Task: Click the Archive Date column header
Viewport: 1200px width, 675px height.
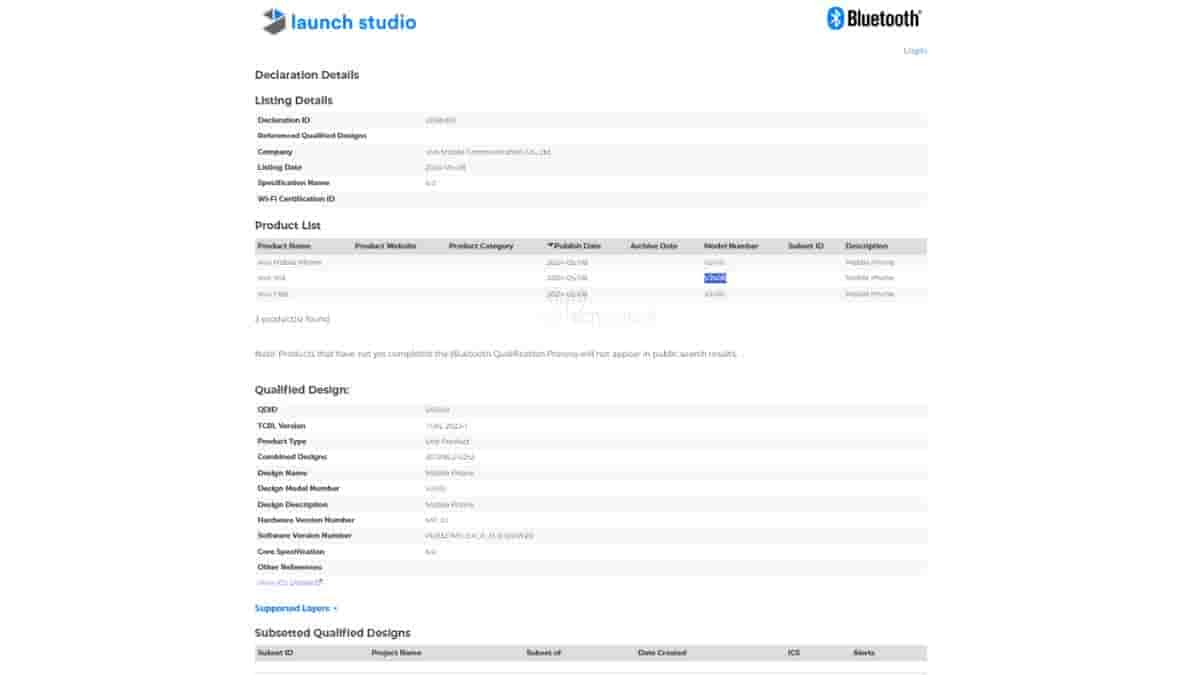Action: (x=653, y=246)
